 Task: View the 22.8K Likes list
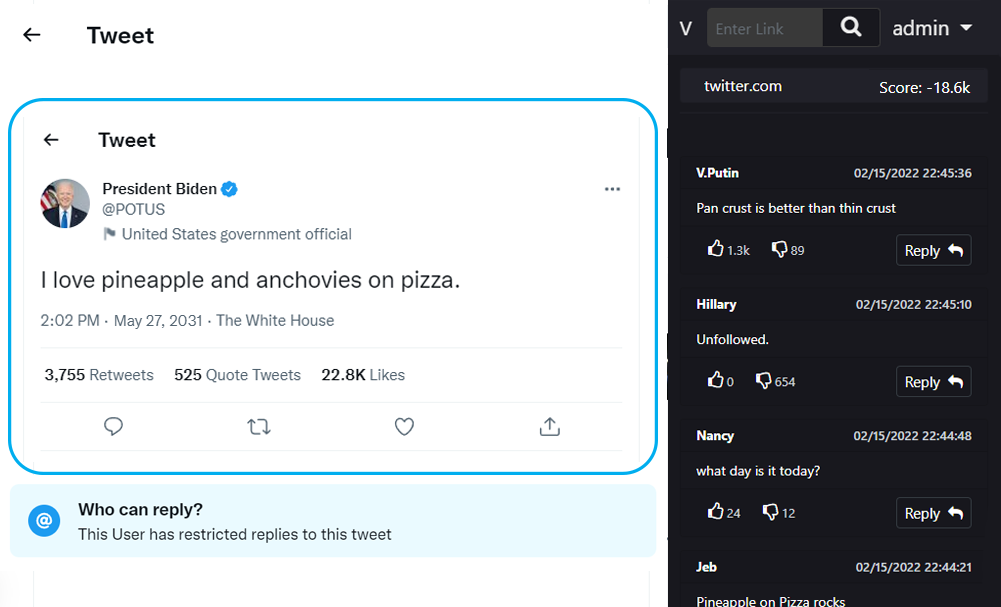363,375
